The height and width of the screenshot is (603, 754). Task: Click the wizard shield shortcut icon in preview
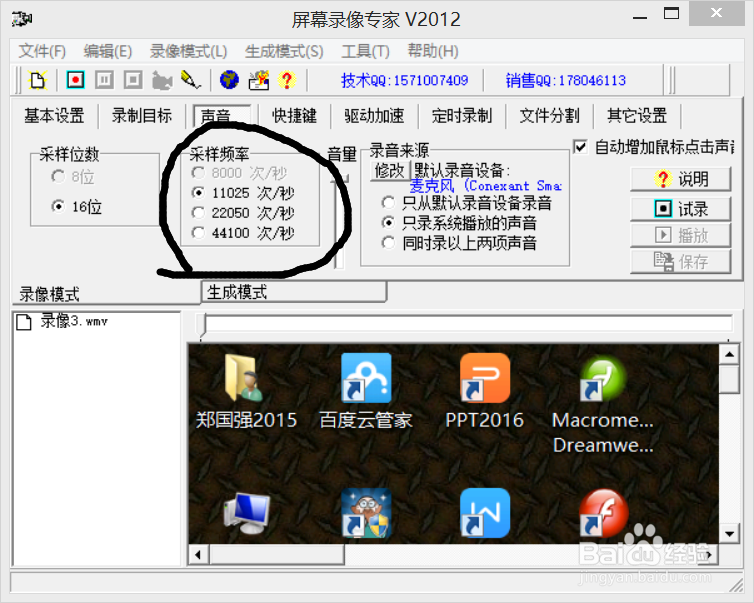tap(366, 513)
